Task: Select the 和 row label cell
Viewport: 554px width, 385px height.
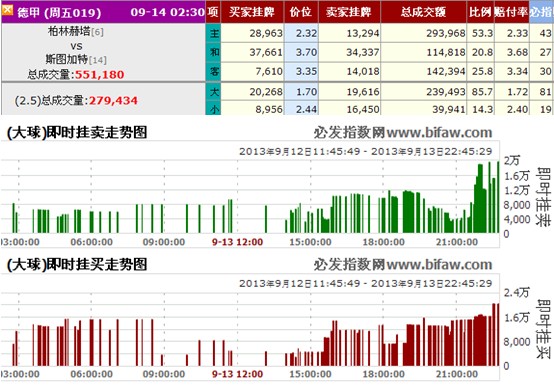Action: point(213,52)
